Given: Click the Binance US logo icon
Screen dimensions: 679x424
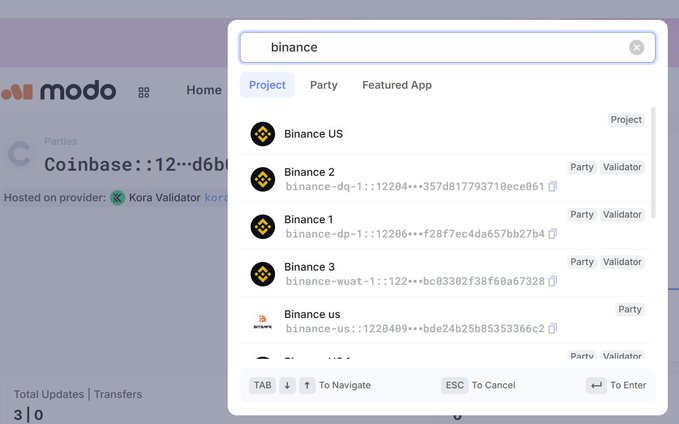Looking at the screenshot, I should [262, 134].
